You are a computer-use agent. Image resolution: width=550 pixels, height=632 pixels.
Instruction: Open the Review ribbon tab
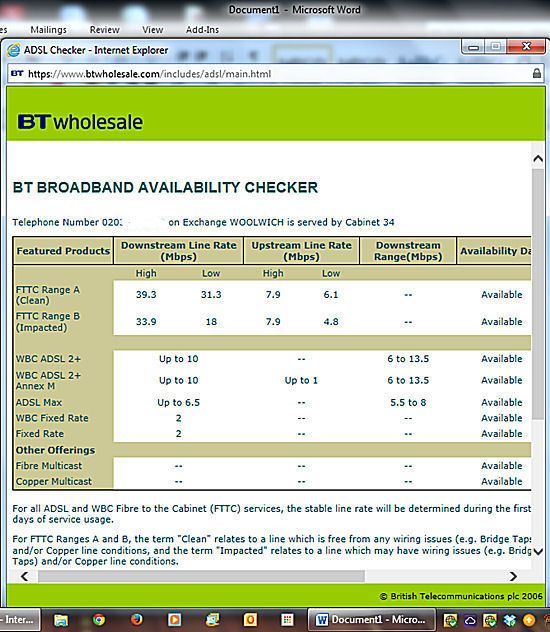[x=104, y=30]
